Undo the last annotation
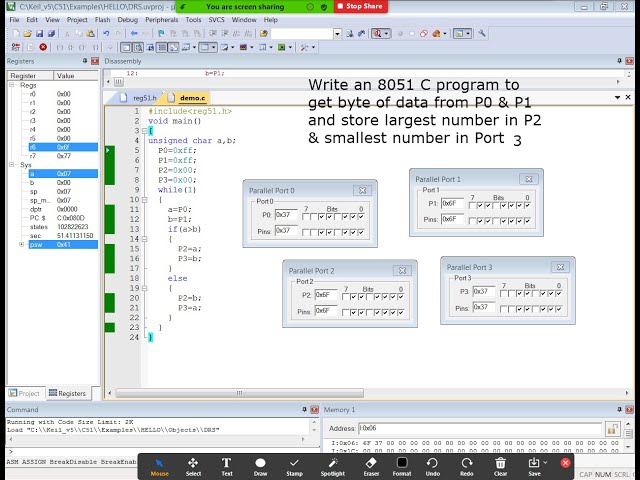The width and height of the screenshot is (640, 480). pyautogui.click(x=433, y=464)
